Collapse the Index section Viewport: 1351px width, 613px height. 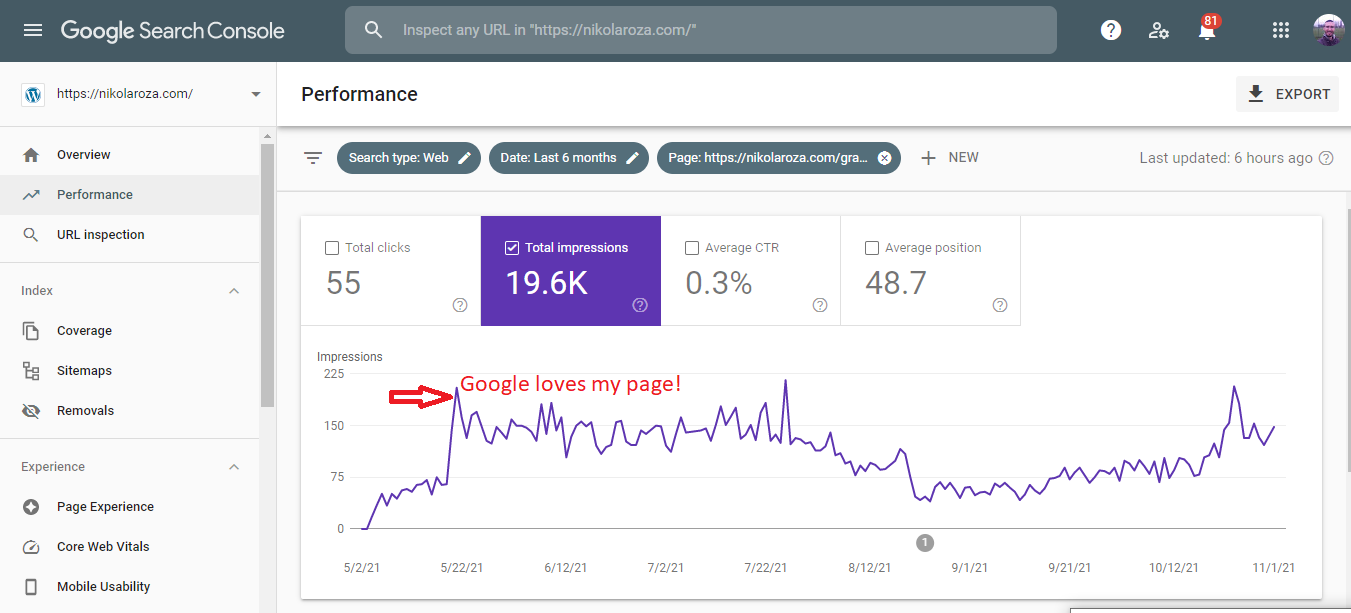pos(234,291)
